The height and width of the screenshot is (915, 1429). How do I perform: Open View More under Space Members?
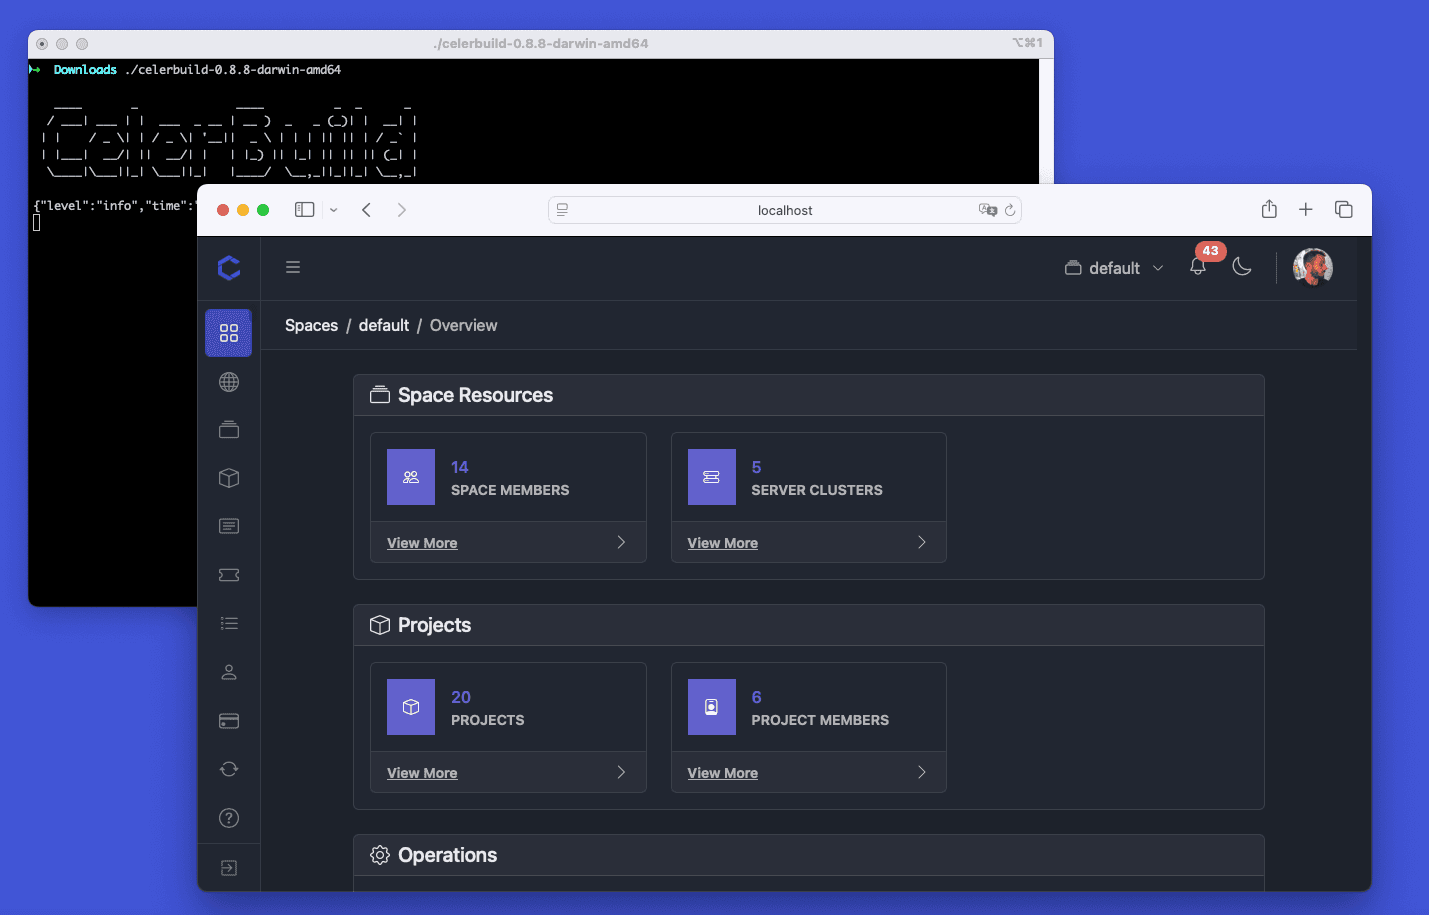click(x=422, y=543)
